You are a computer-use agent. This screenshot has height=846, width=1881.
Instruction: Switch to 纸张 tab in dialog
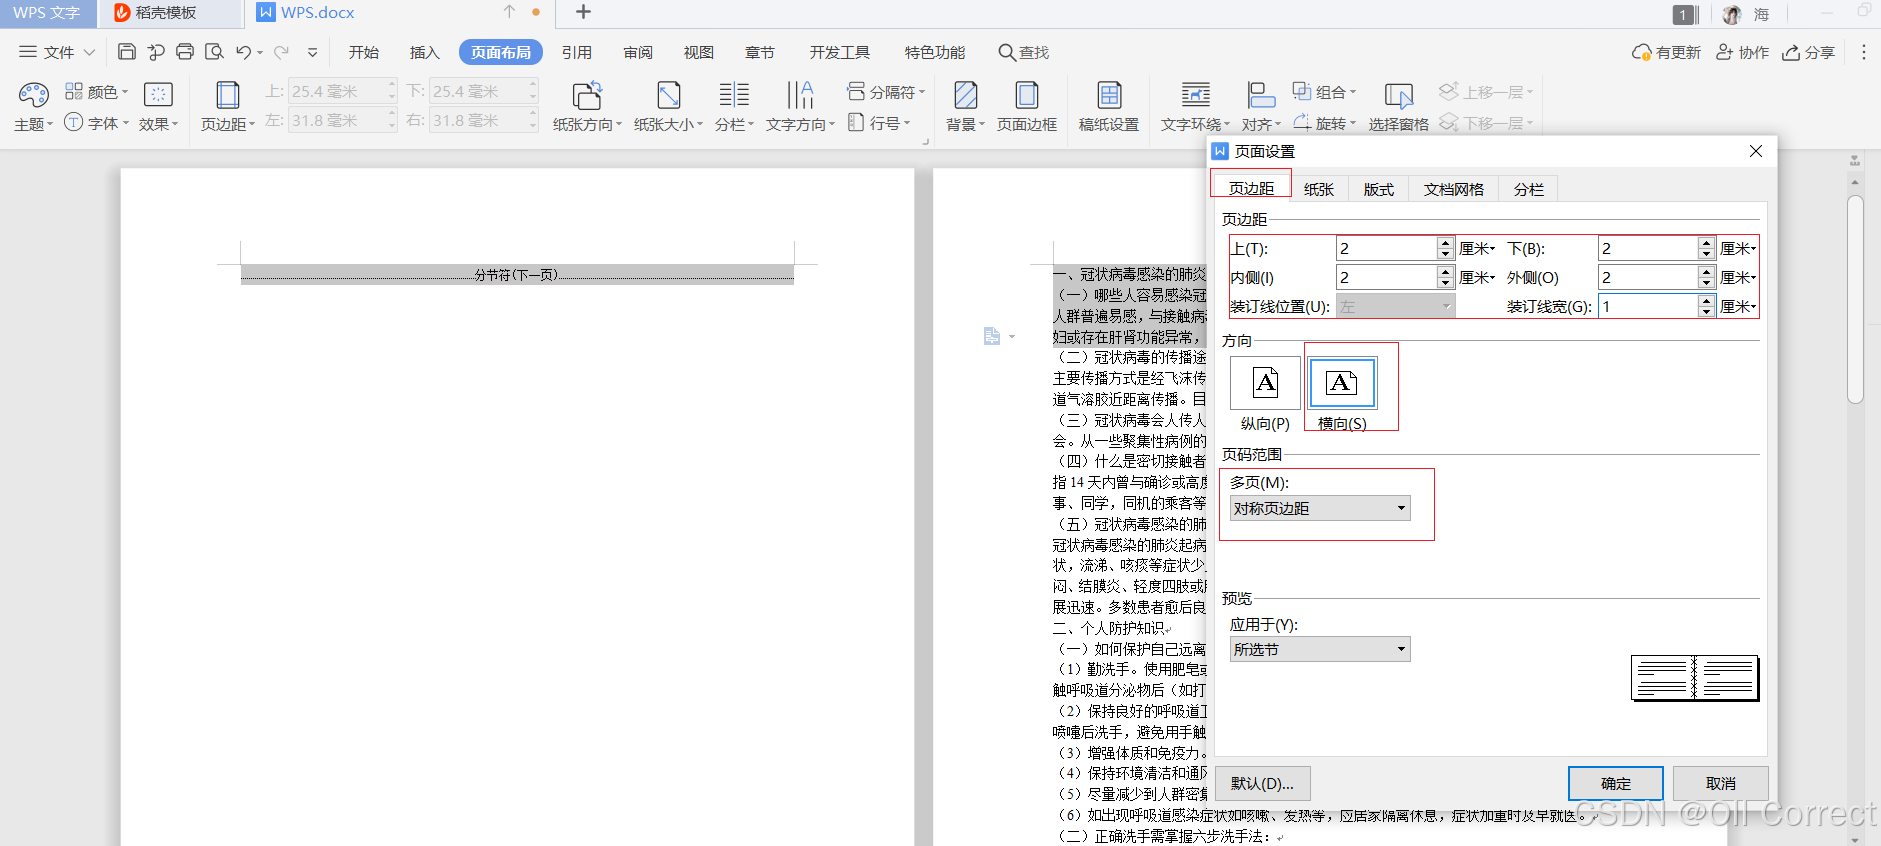1319,189
